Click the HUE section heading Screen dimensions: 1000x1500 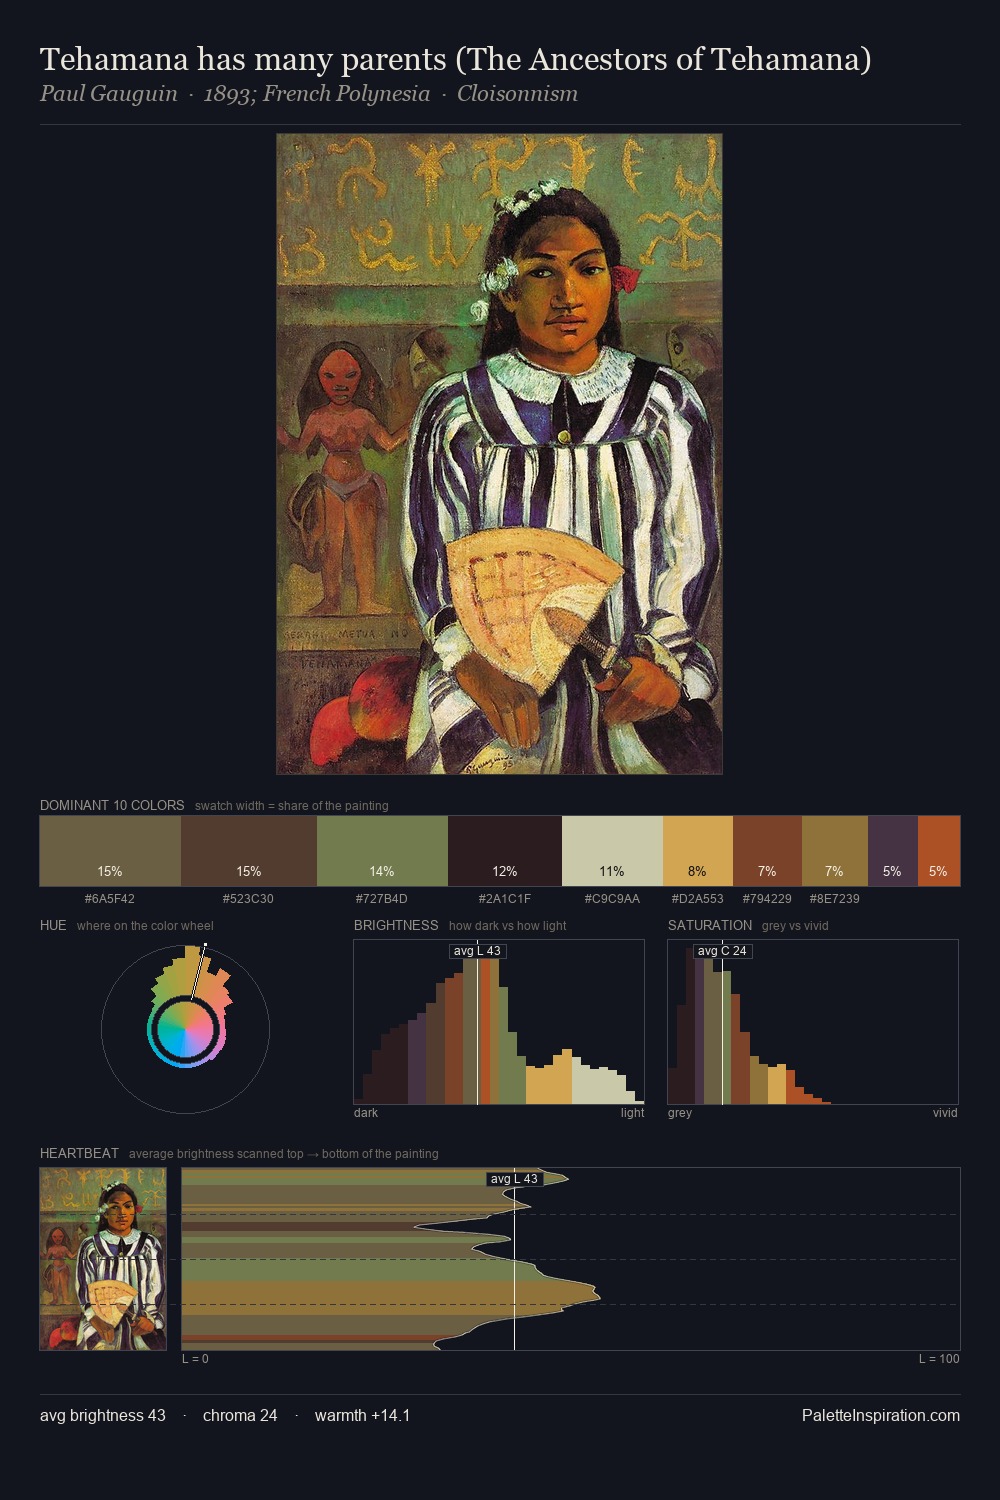(53, 925)
